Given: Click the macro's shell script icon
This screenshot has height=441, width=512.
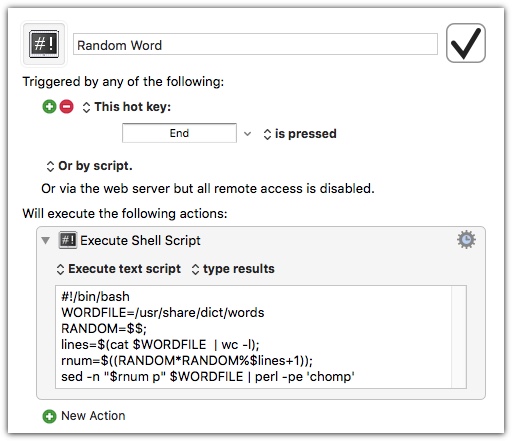Looking at the screenshot, I should pyautogui.click(x=44, y=44).
